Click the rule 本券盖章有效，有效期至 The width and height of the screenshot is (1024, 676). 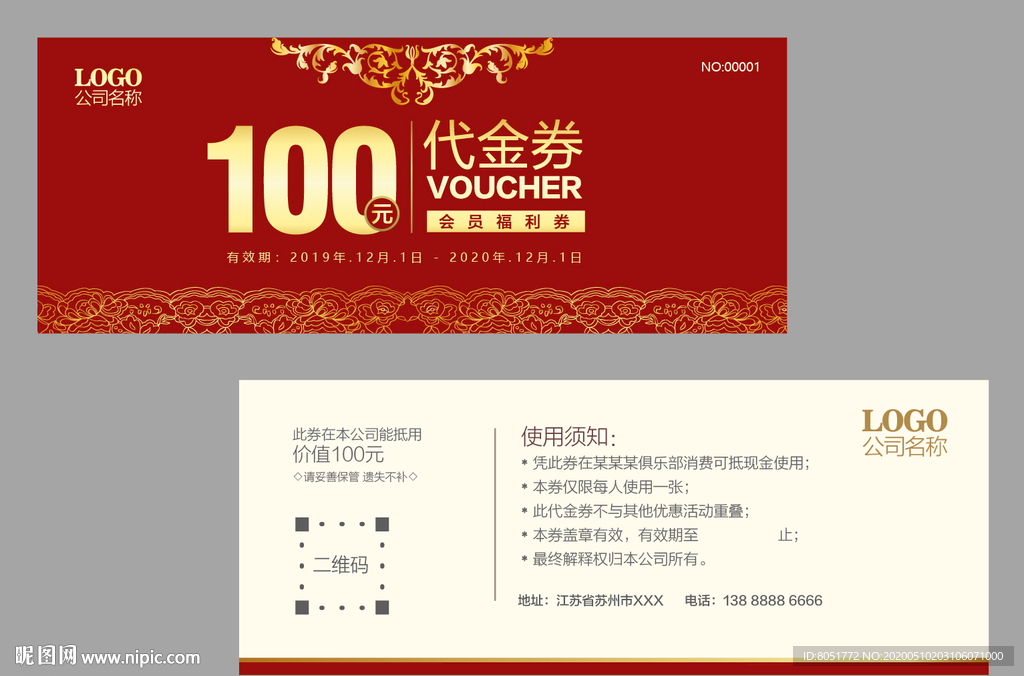[660, 536]
